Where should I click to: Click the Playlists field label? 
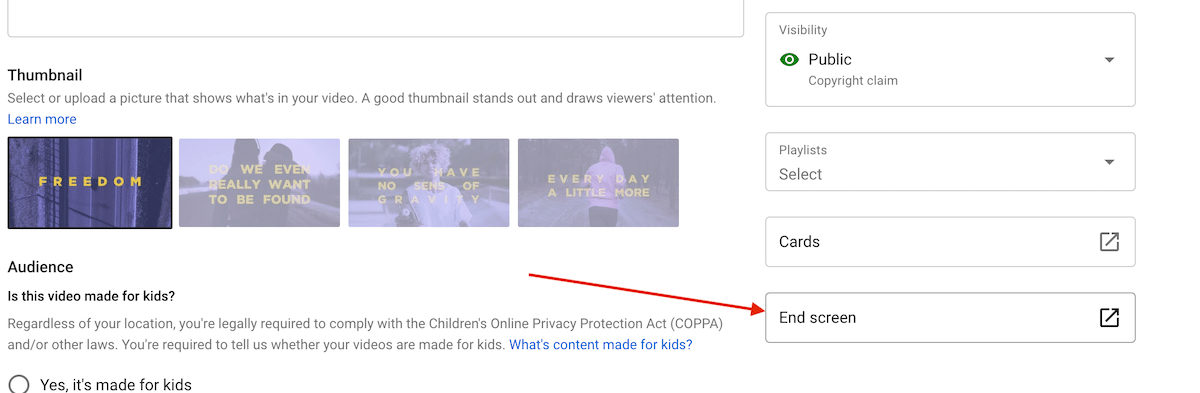point(803,150)
